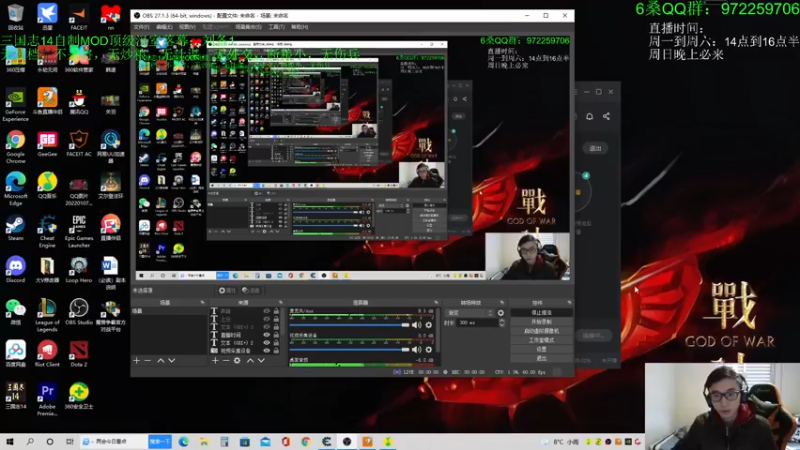Image resolution: width=800 pixels, height=450 pixels.
Task: Open the GeForce Experience desktop shortcut
Action: point(15,105)
